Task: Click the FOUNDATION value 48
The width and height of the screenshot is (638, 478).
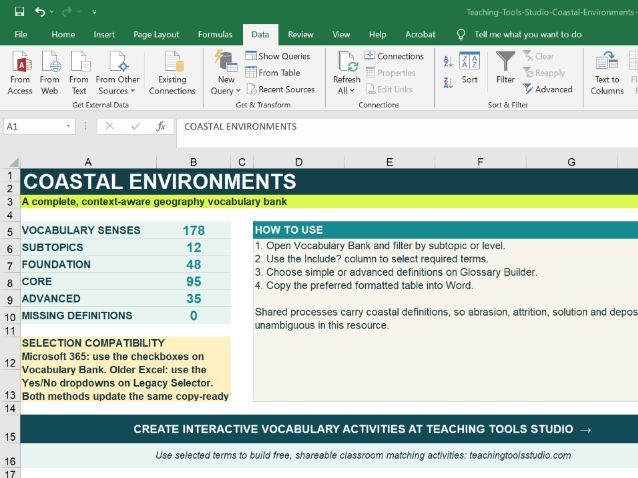Action: [194, 265]
